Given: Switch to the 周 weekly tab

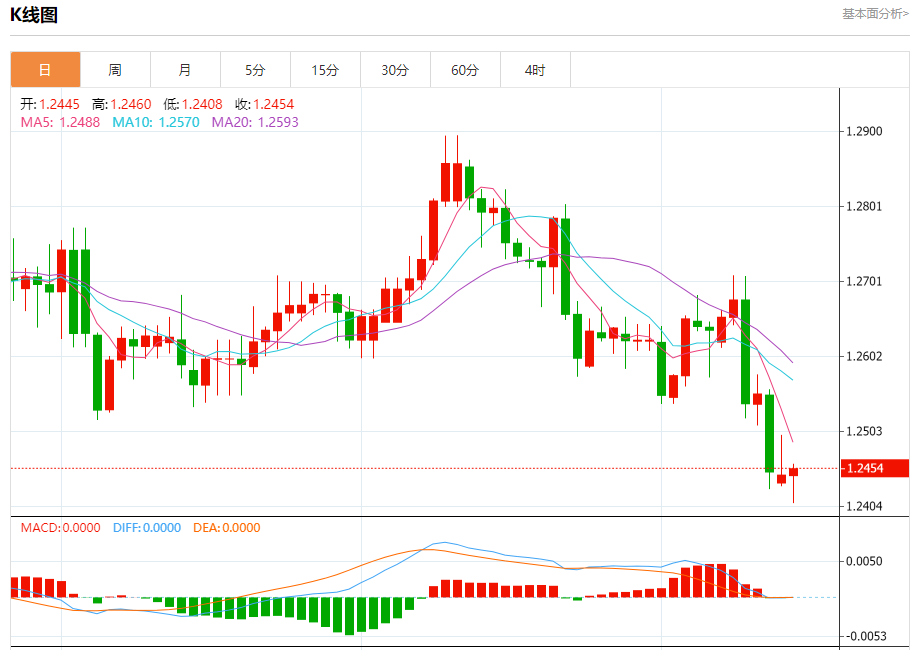Looking at the screenshot, I should pos(115,70).
